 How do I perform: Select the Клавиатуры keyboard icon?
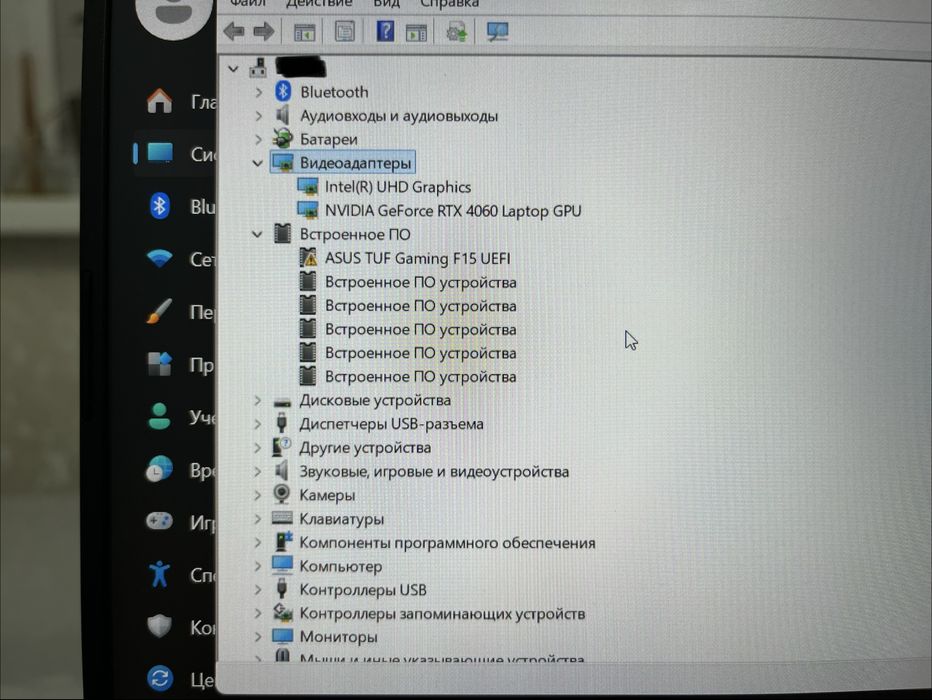click(x=282, y=518)
